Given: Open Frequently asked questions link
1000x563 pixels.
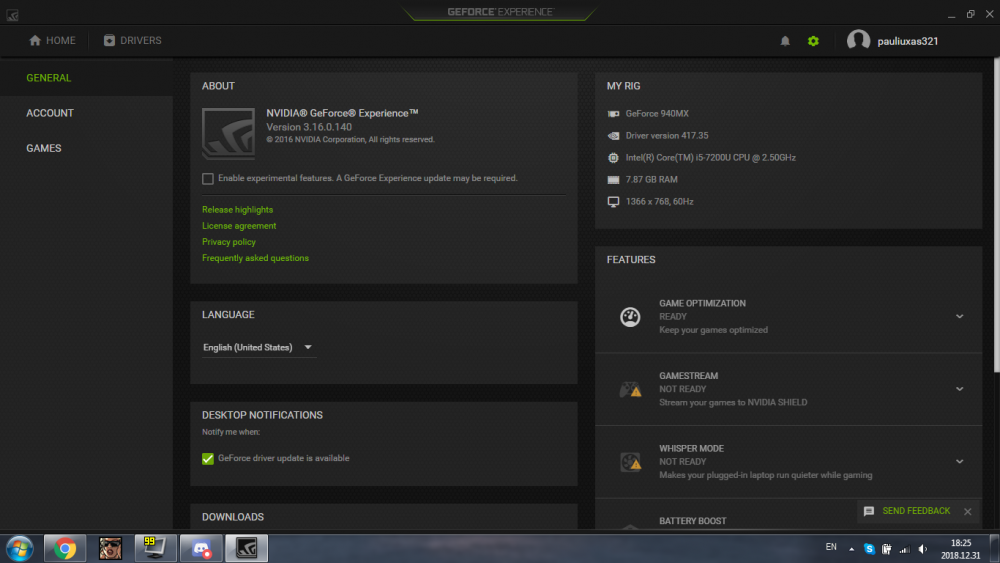Looking at the screenshot, I should pyautogui.click(x=255, y=258).
